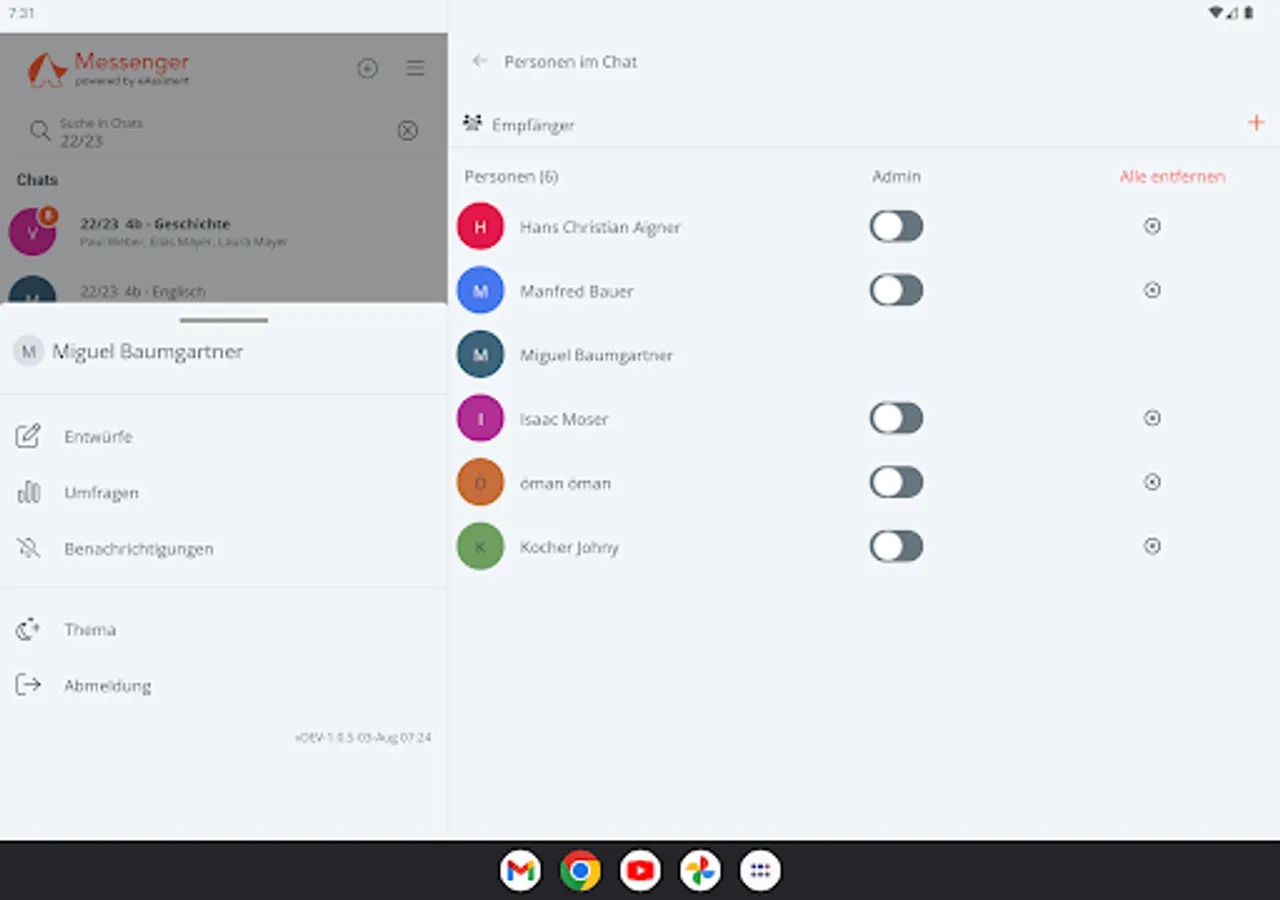Remove Manfred Bauer from chat

[1152, 290]
